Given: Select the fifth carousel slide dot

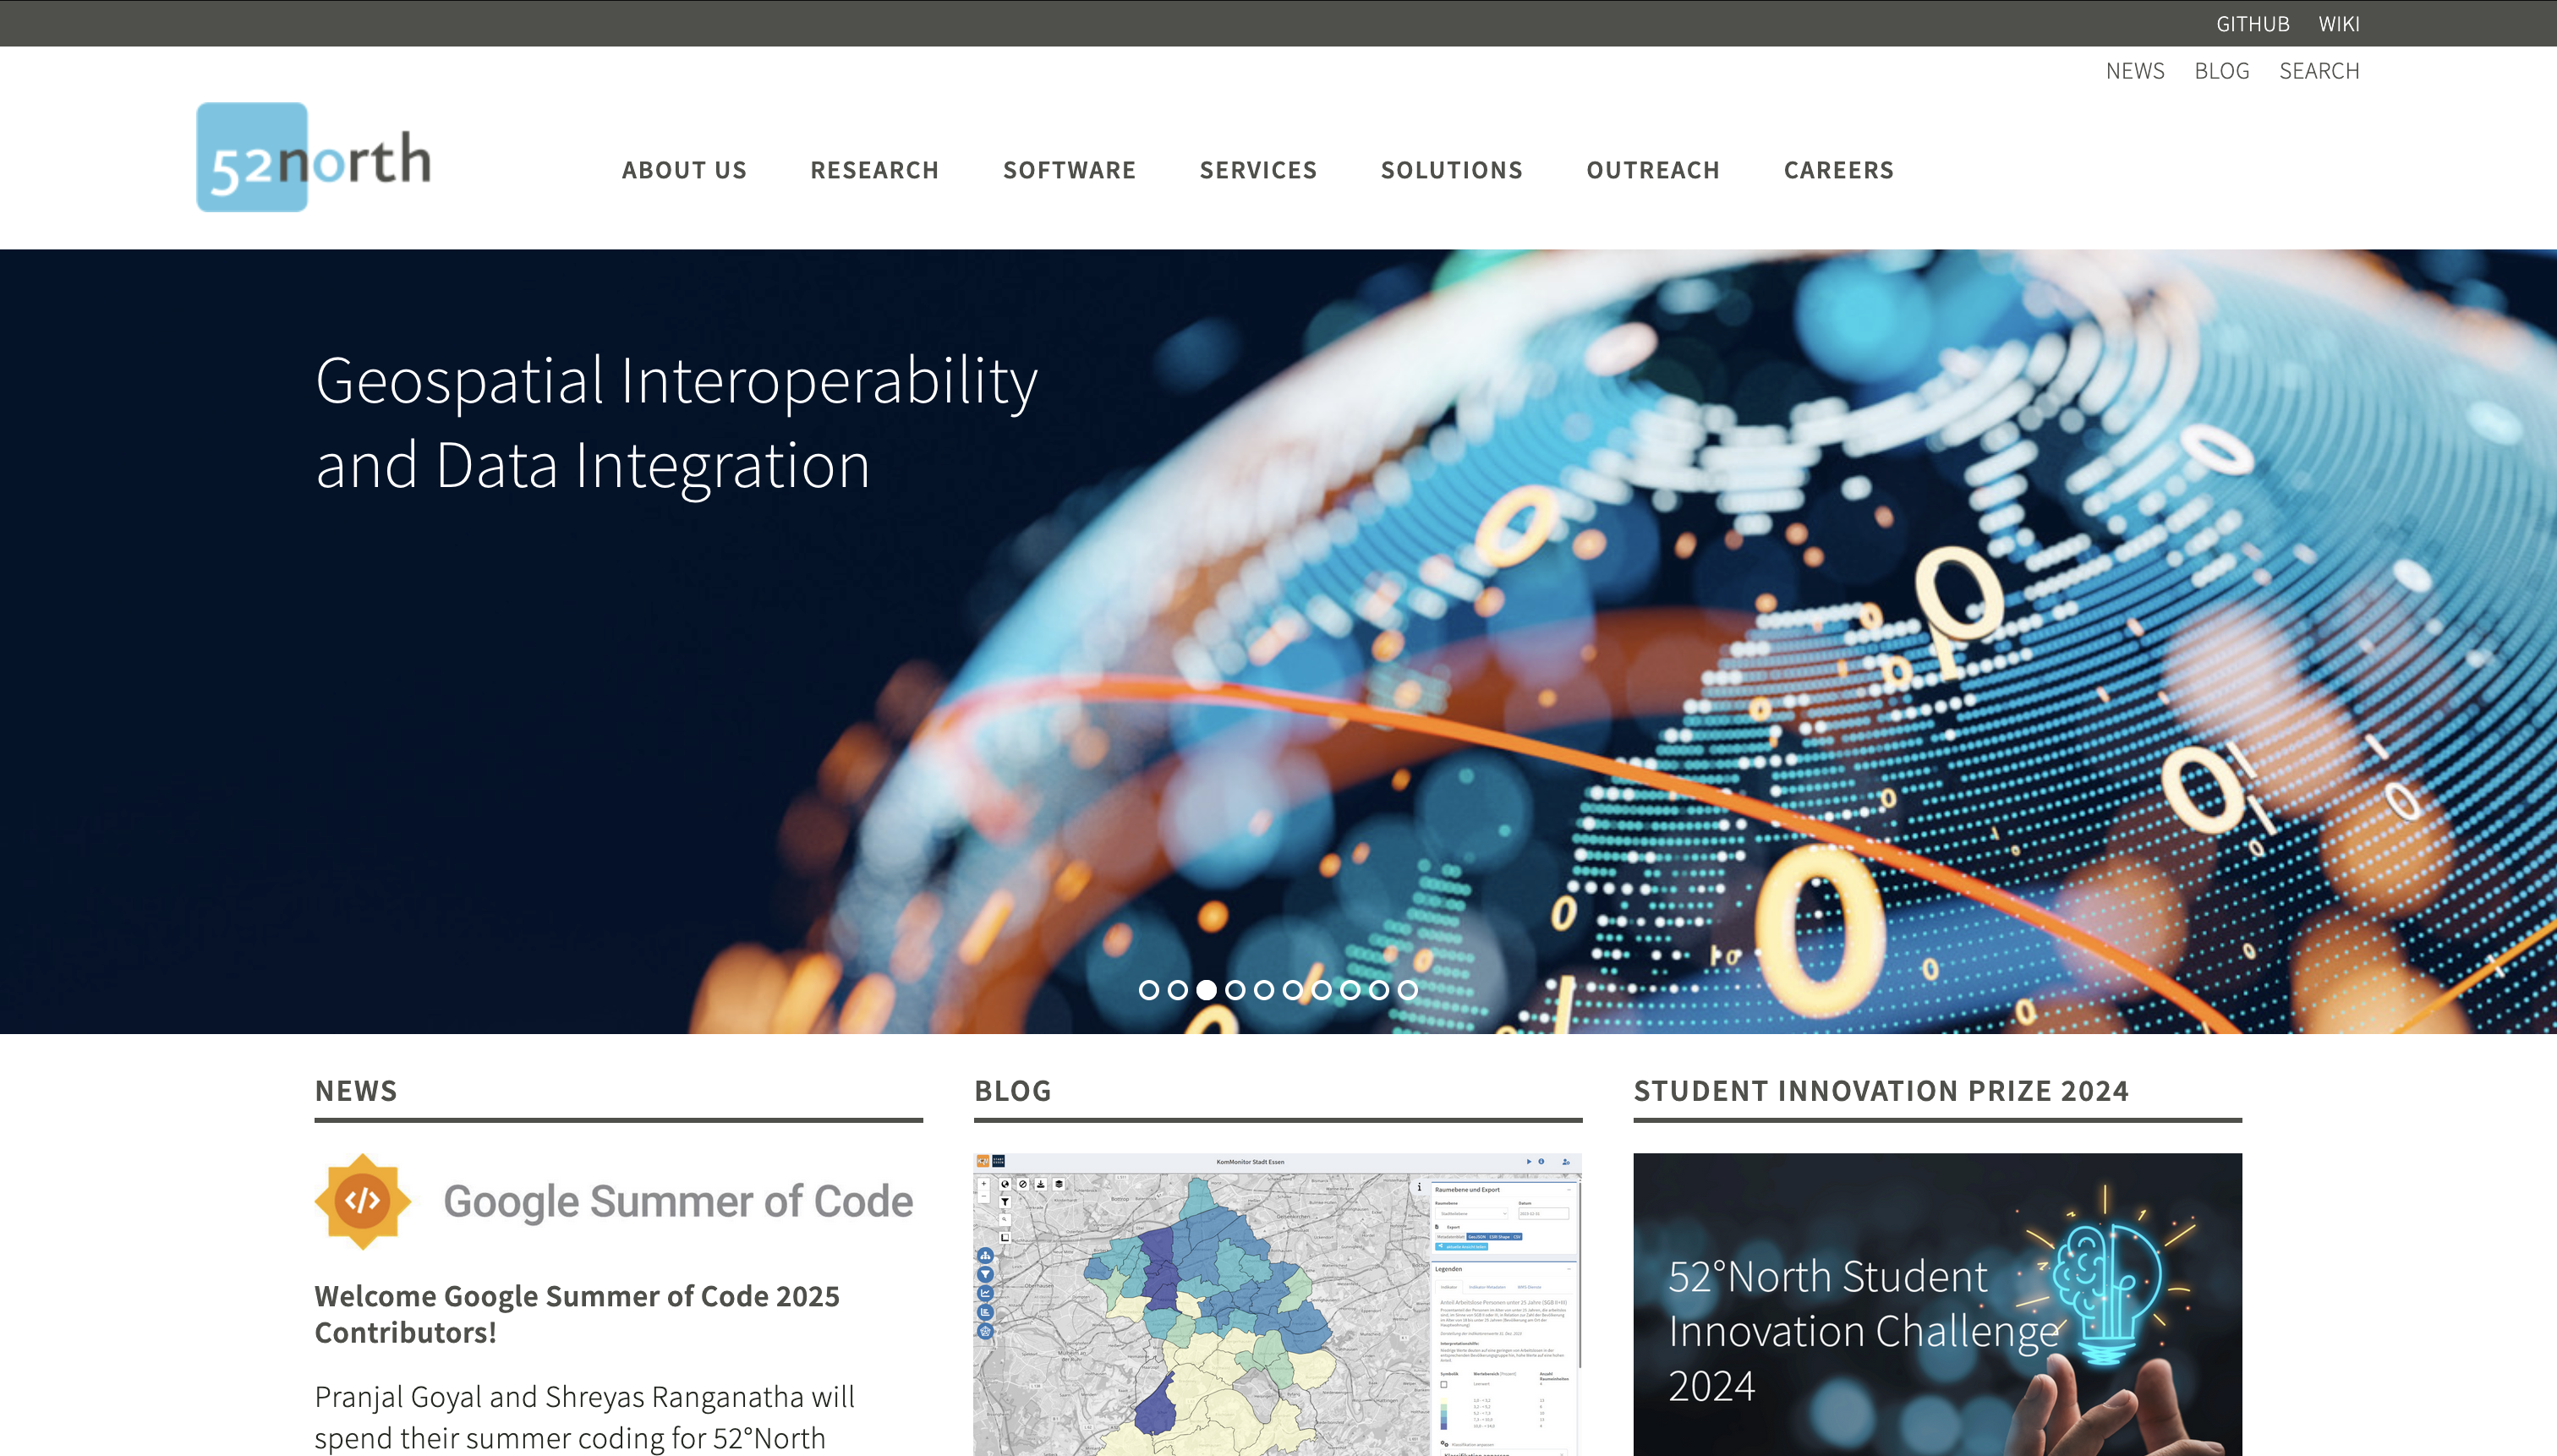Looking at the screenshot, I should tap(1264, 990).
